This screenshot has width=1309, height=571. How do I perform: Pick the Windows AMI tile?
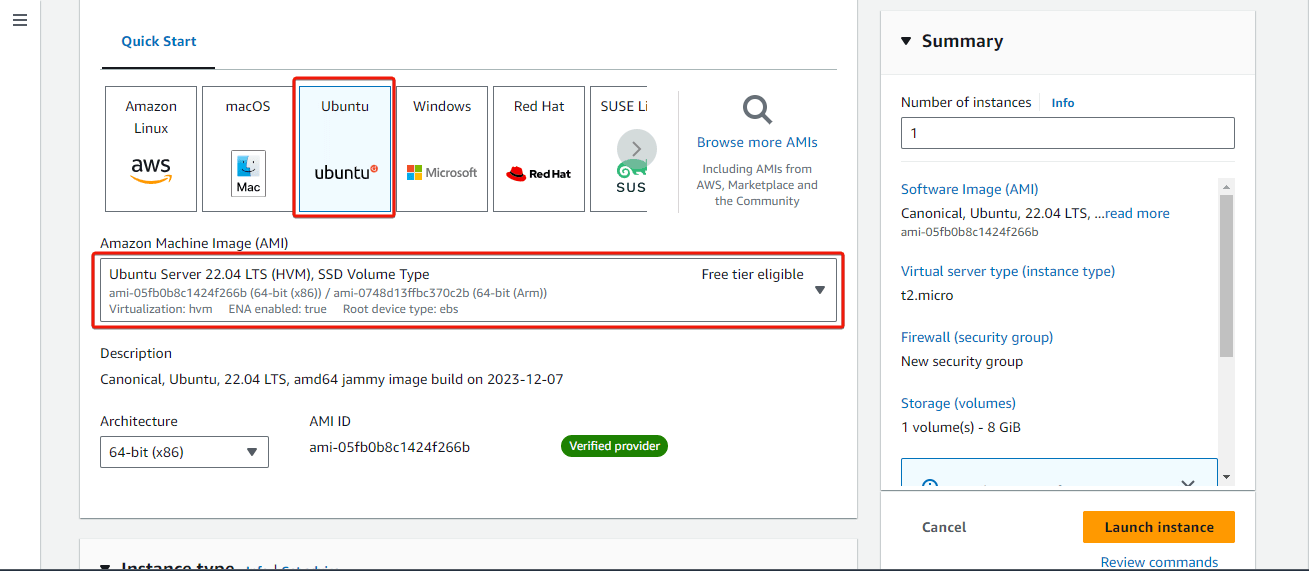pyautogui.click(x=442, y=149)
